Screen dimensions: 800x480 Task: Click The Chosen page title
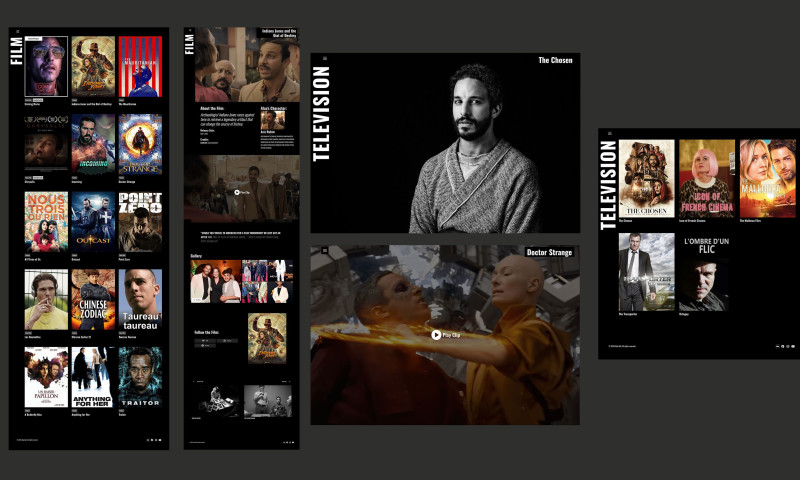click(x=556, y=60)
